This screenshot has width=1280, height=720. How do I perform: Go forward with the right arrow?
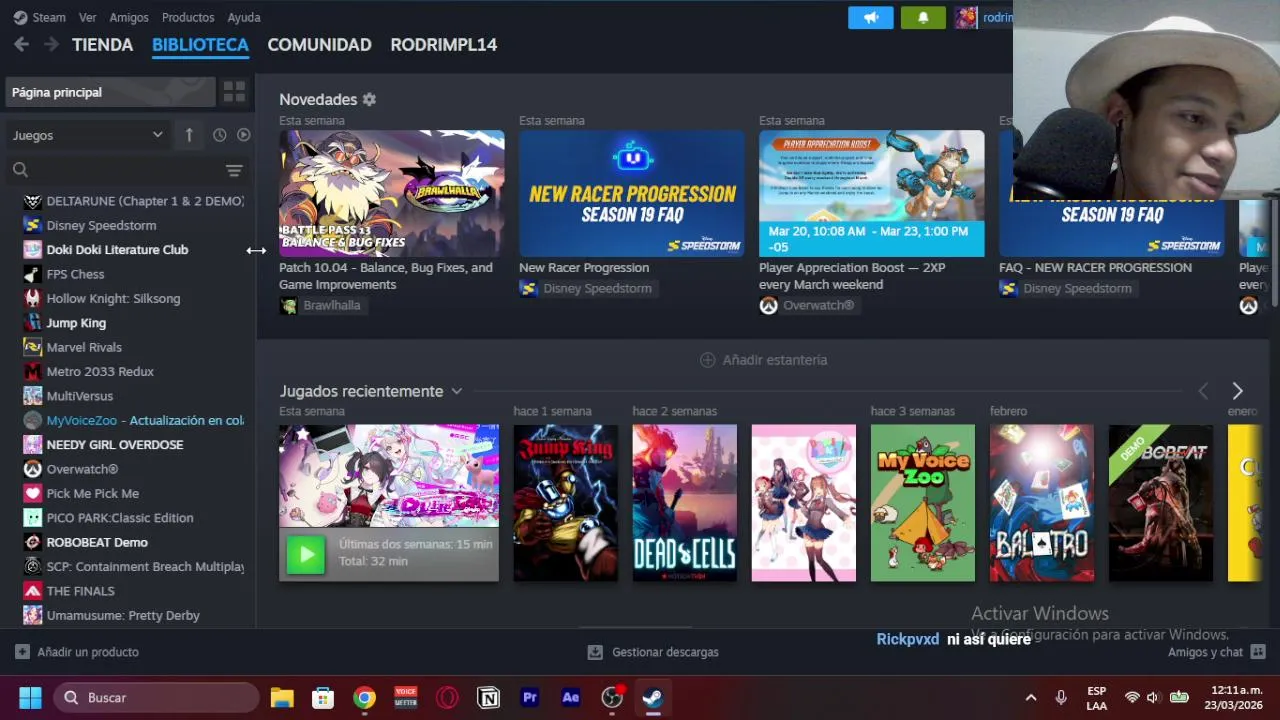coord(51,44)
